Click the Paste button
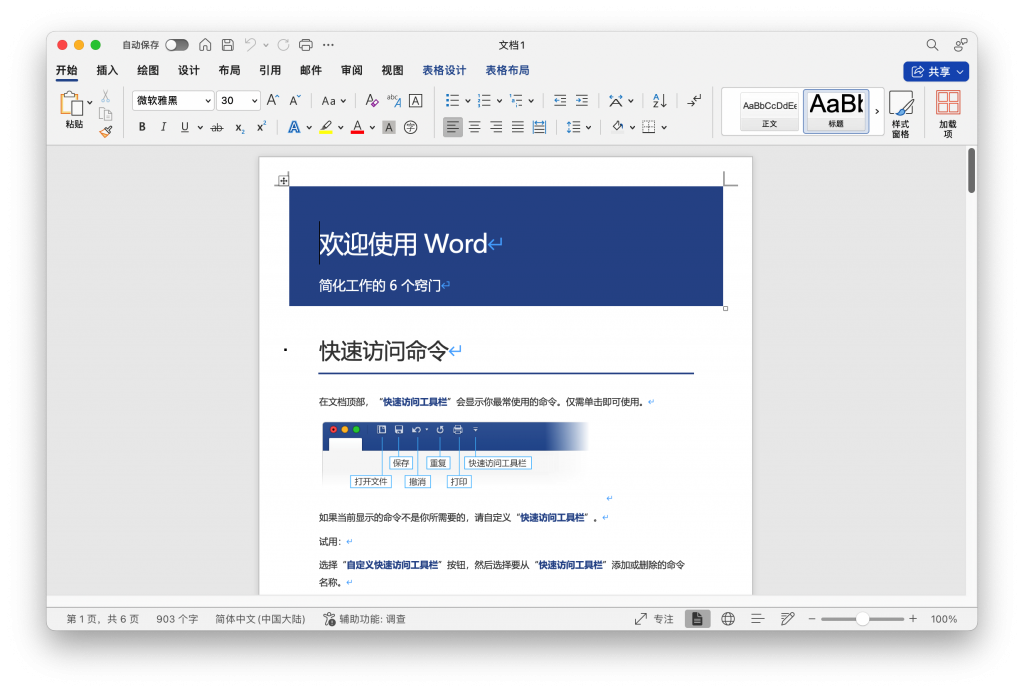This screenshot has height=692, width=1024. coord(72,110)
